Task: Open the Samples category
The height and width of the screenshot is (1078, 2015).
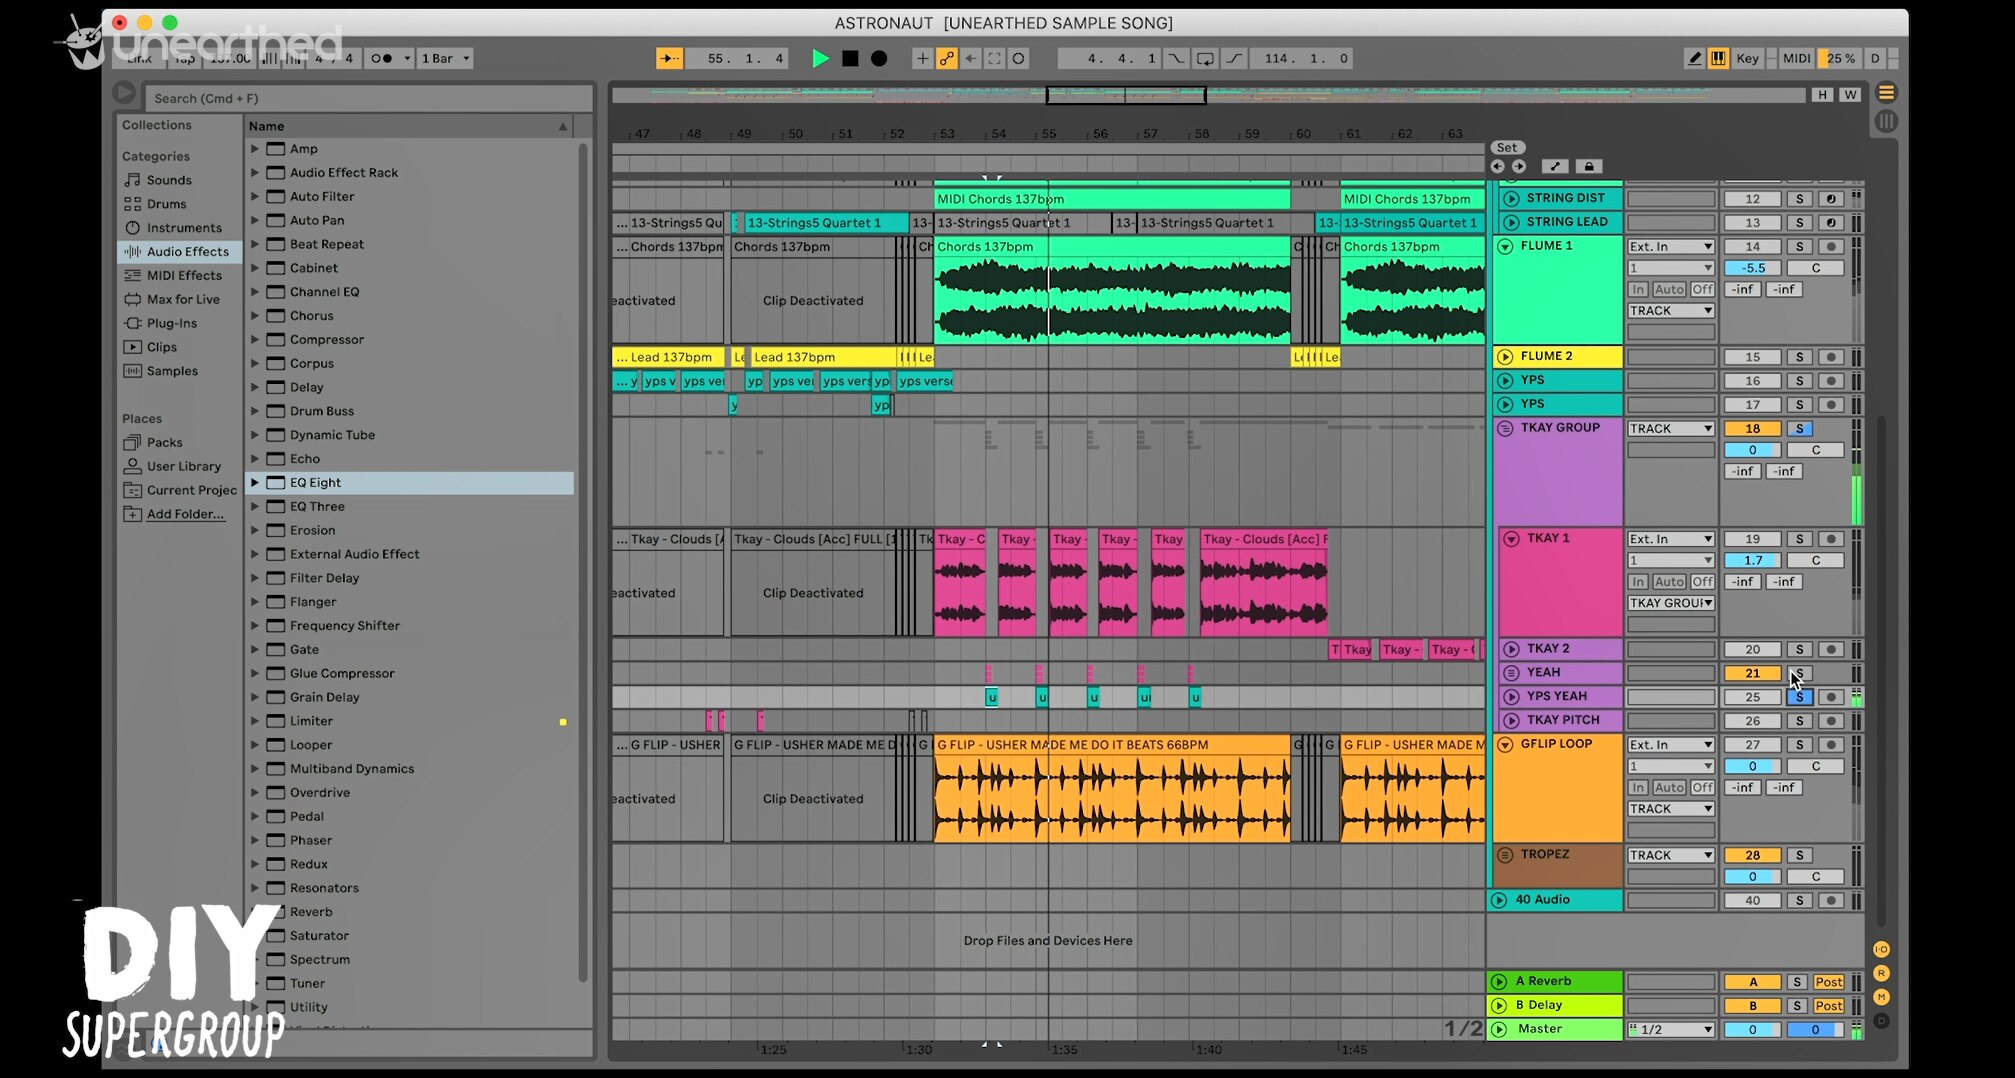Action: coord(161,370)
